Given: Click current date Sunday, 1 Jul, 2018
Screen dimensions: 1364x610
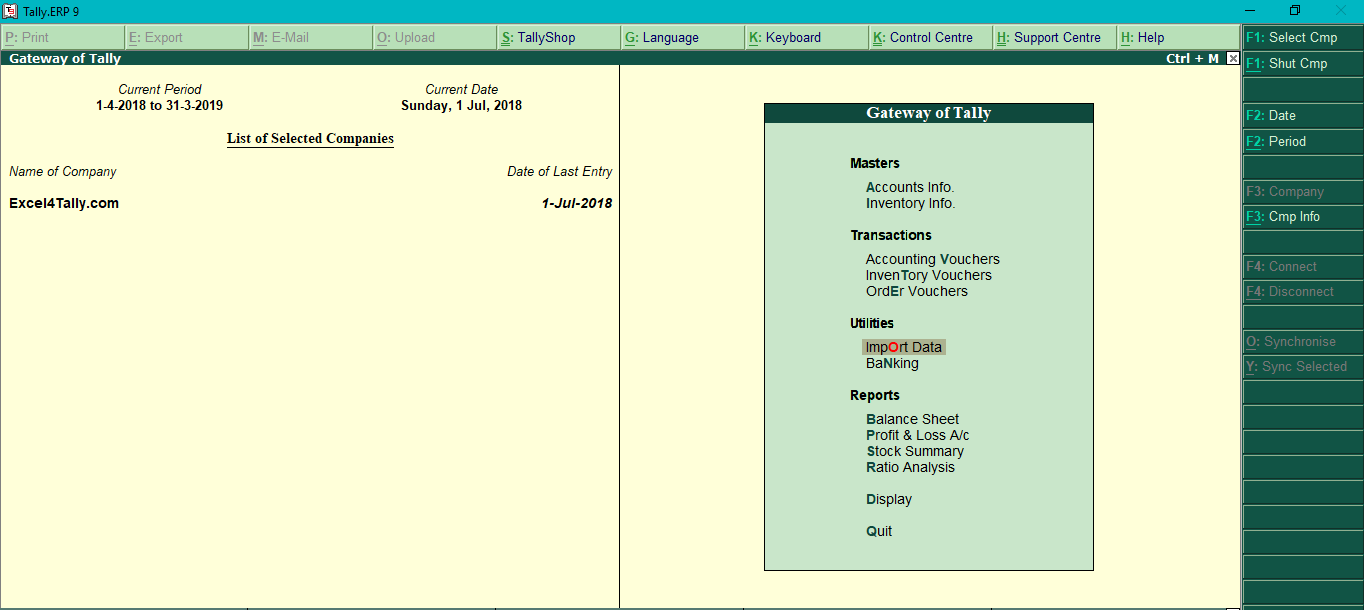Looking at the screenshot, I should point(462,105).
